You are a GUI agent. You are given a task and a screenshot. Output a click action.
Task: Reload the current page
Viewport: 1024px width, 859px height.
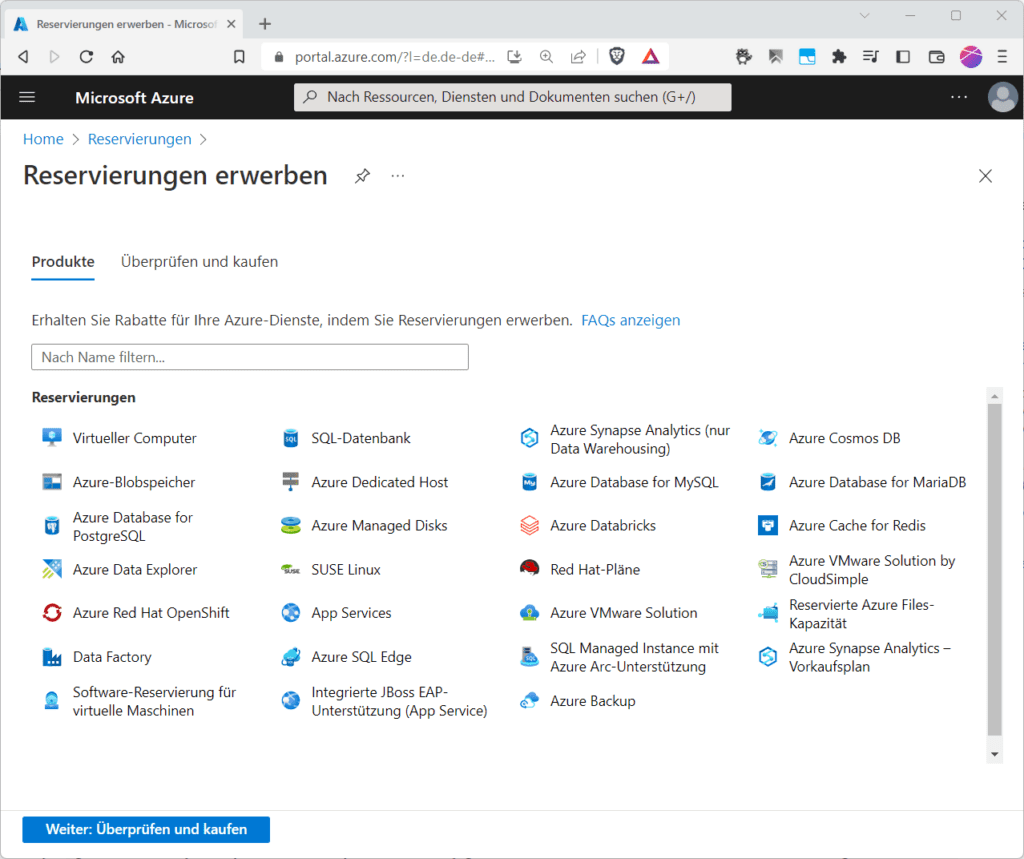tap(86, 57)
